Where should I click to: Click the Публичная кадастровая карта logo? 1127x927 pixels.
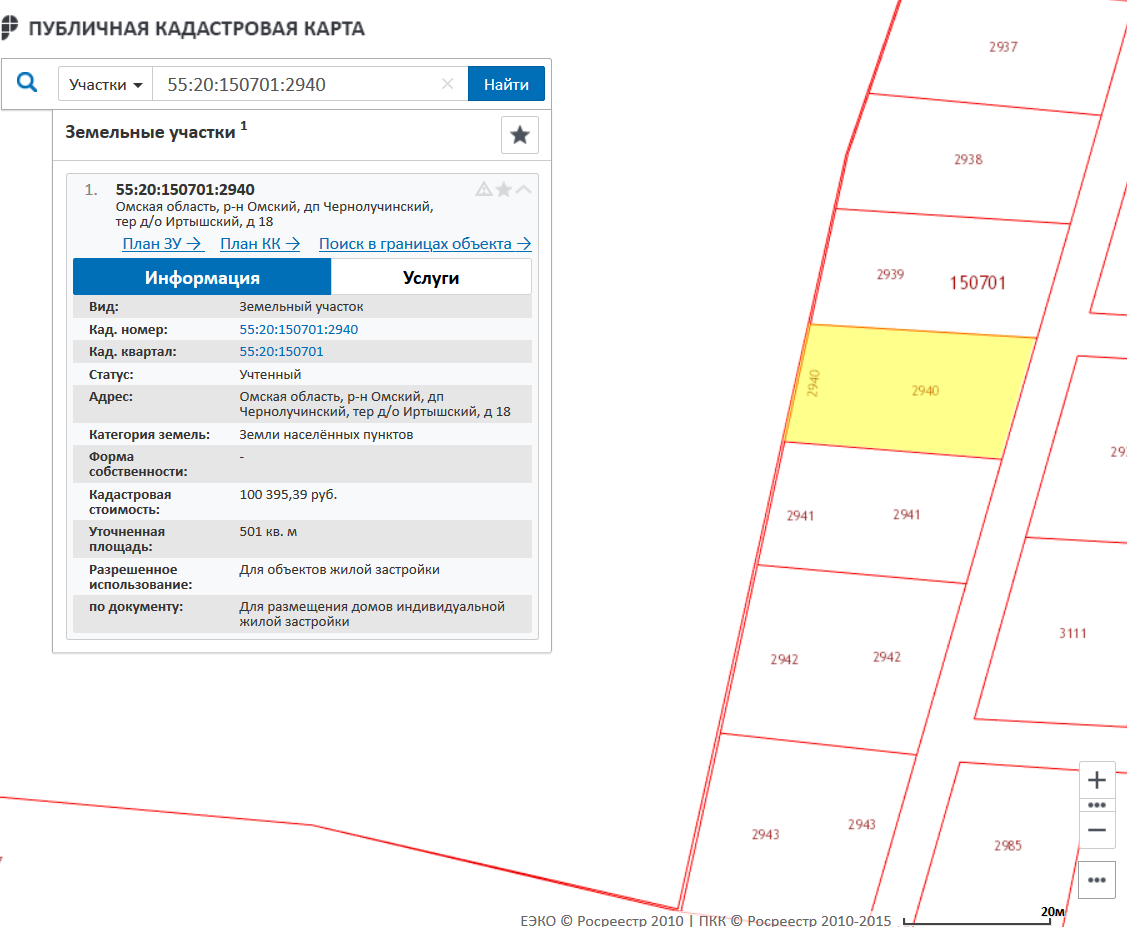pos(9,27)
